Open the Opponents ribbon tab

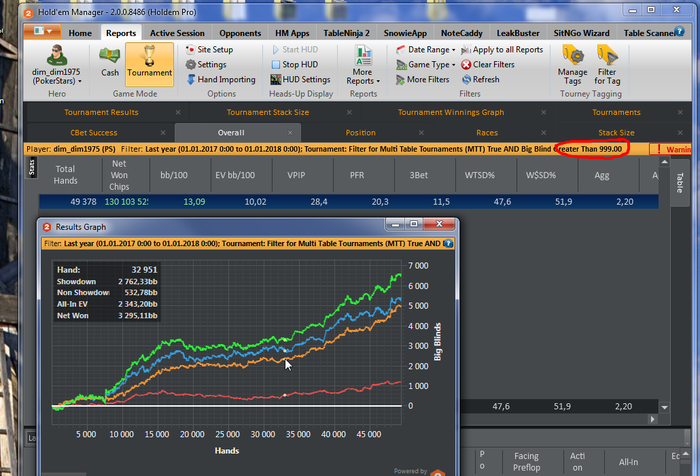point(240,33)
